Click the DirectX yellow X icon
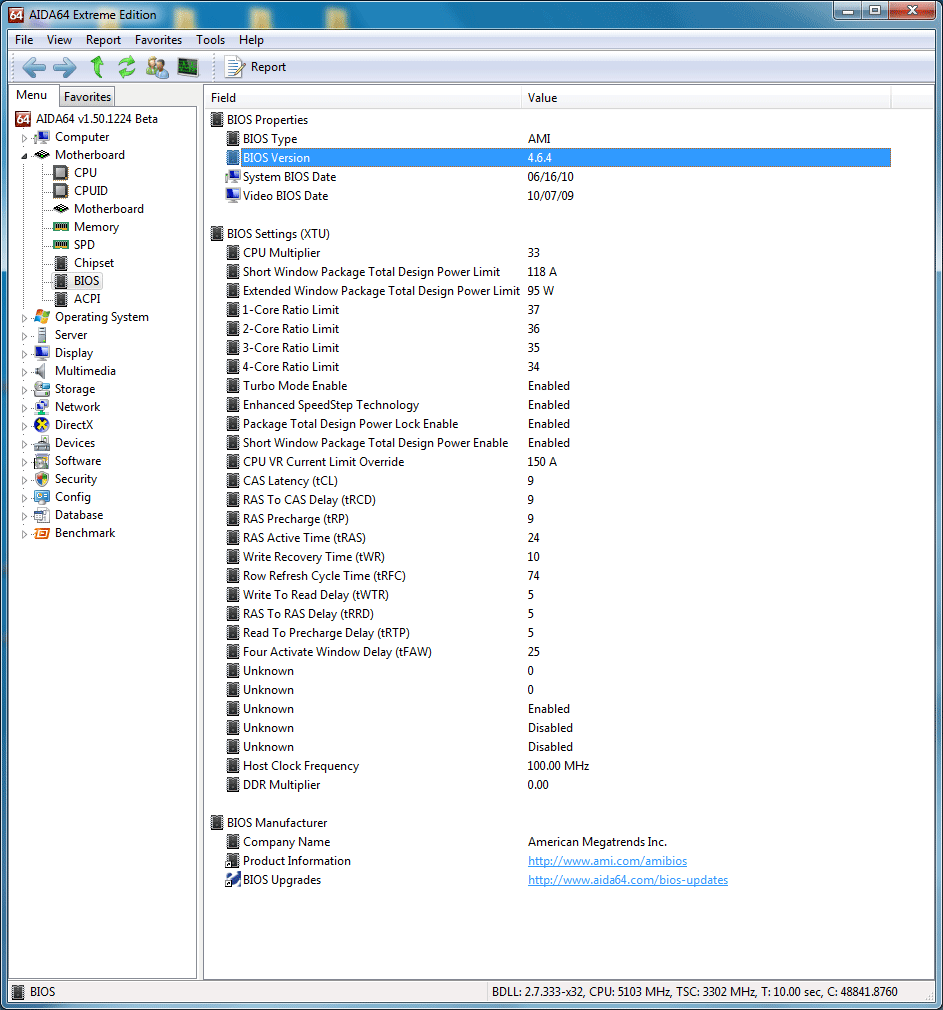The height and width of the screenshot is (1010, 943). point(42,425)
